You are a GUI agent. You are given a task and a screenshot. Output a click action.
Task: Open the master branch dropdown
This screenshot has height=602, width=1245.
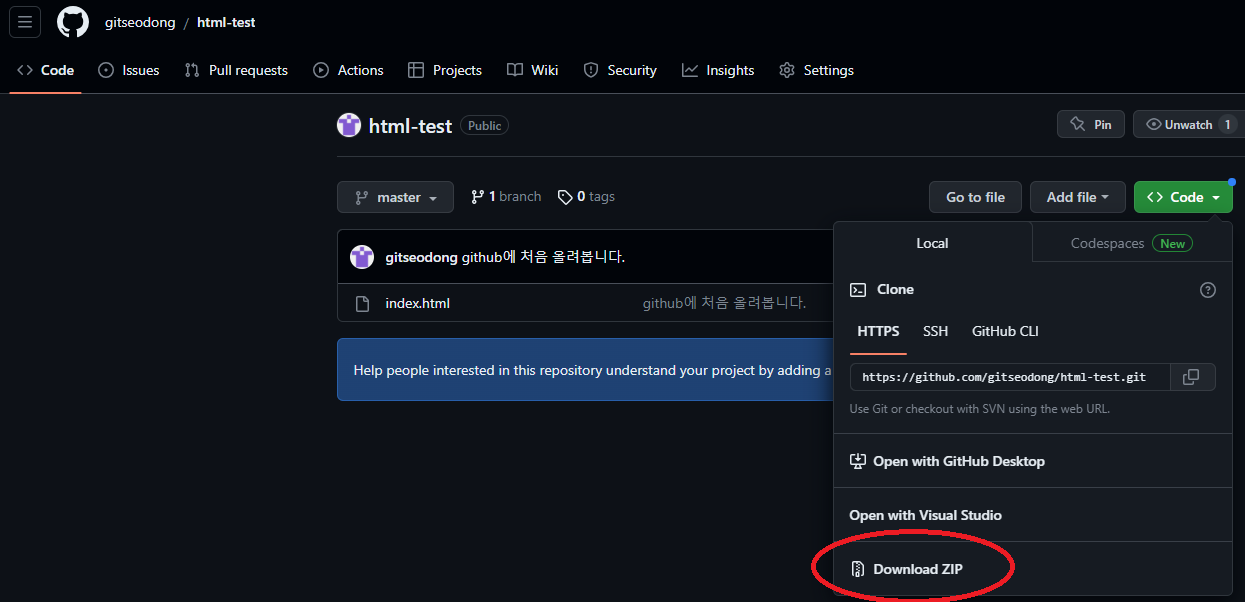(395, 197)
